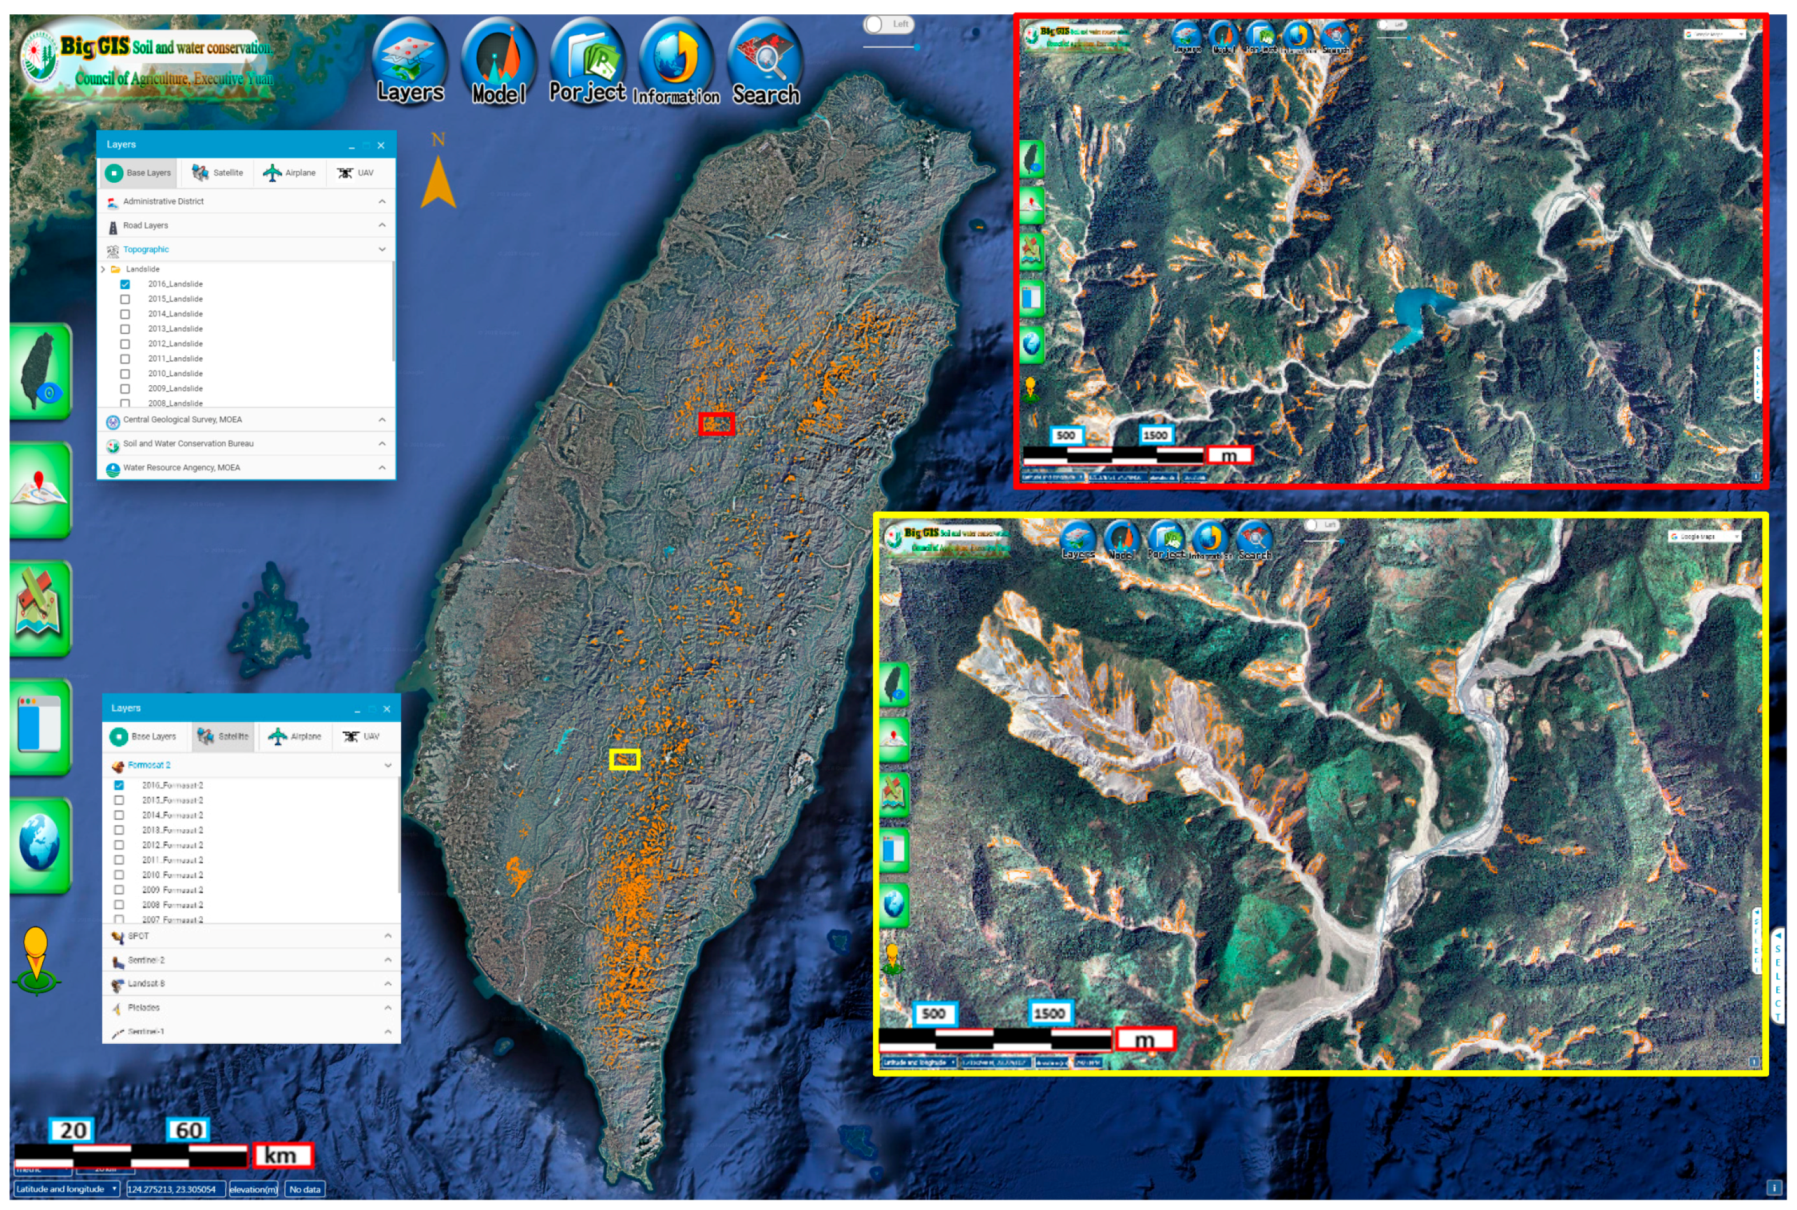The width and height of the screenshot is (1797, 1210).
Task: Click the coordinates field 124.275213, 23.305054
Action: (x=174, y=1189)
